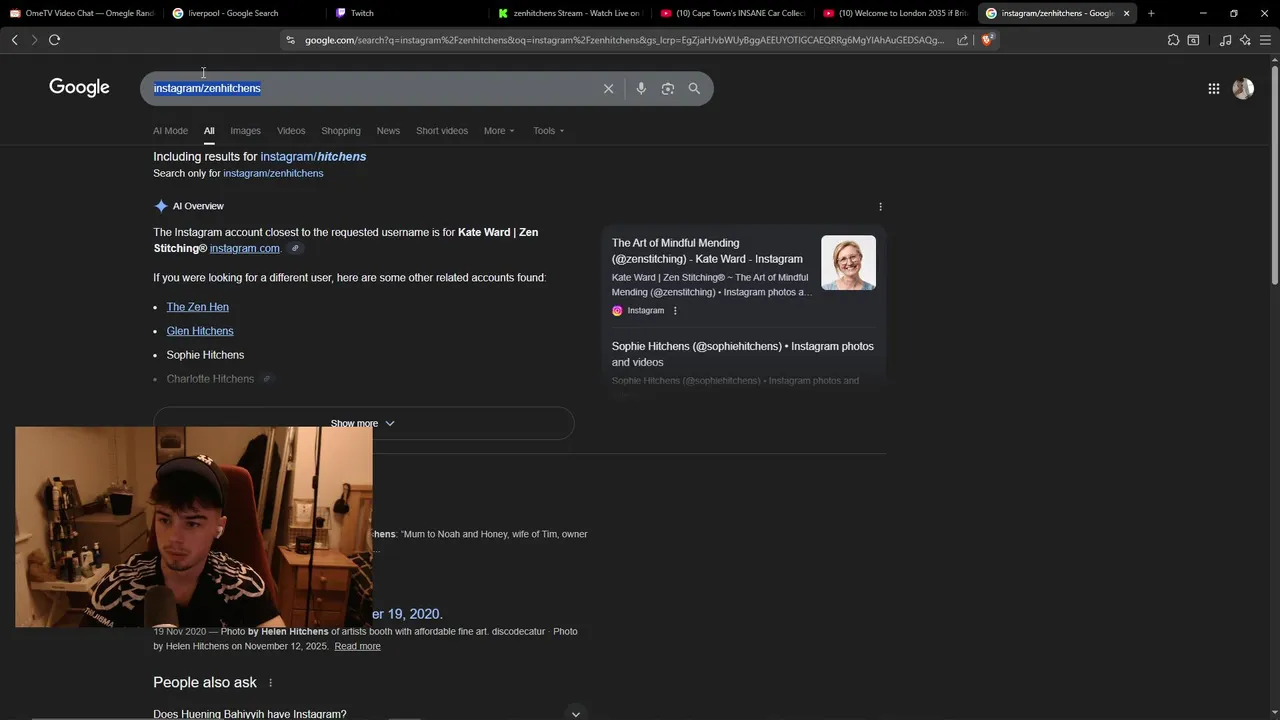The image size is (1280, 720).
Task: Open the Google account avatar
Action: pyautogui.click(x=1243, y=89)
